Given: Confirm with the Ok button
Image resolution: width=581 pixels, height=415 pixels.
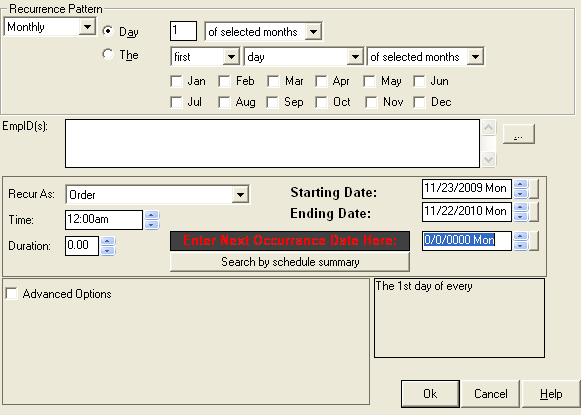Looking at the screenshot, I should click(x=430, y=394).
